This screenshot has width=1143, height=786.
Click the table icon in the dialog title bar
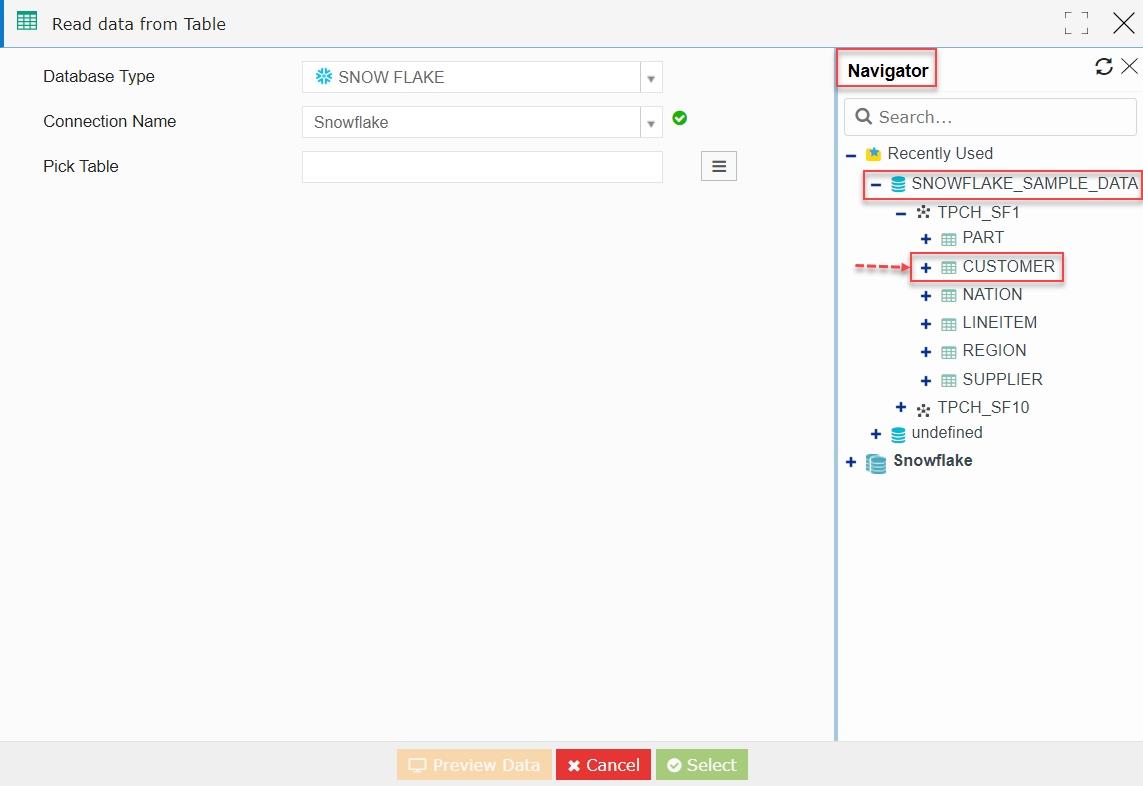[27, 21]
